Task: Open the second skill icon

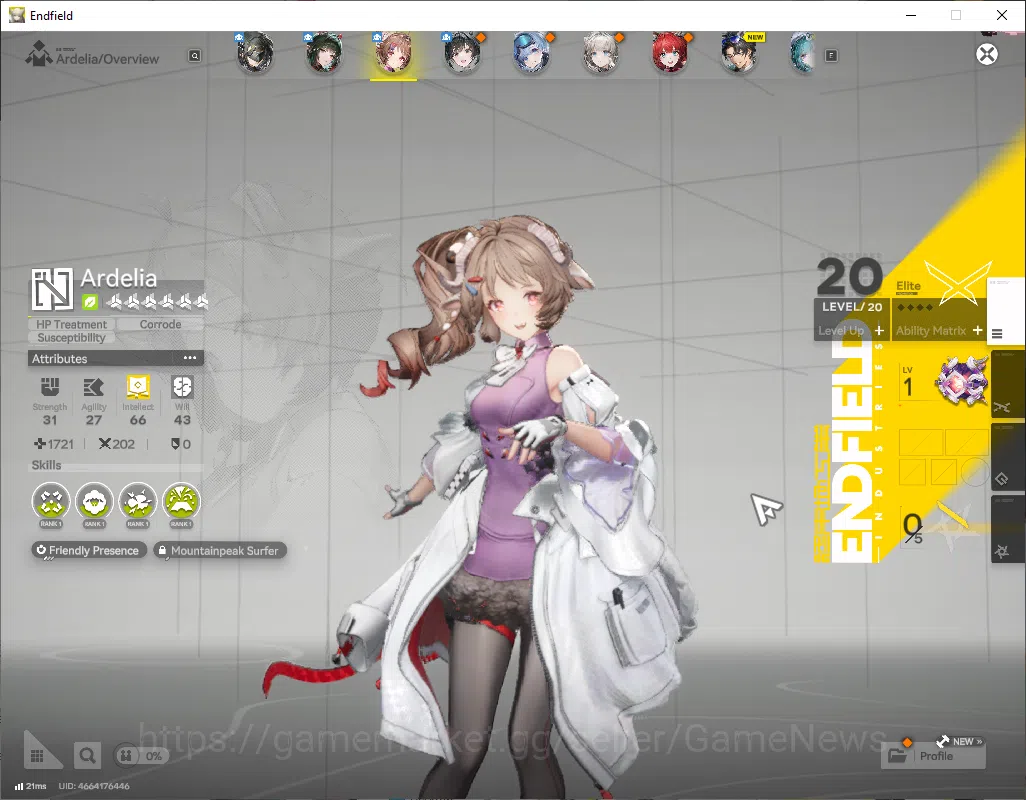Action: tap(94, 502)
